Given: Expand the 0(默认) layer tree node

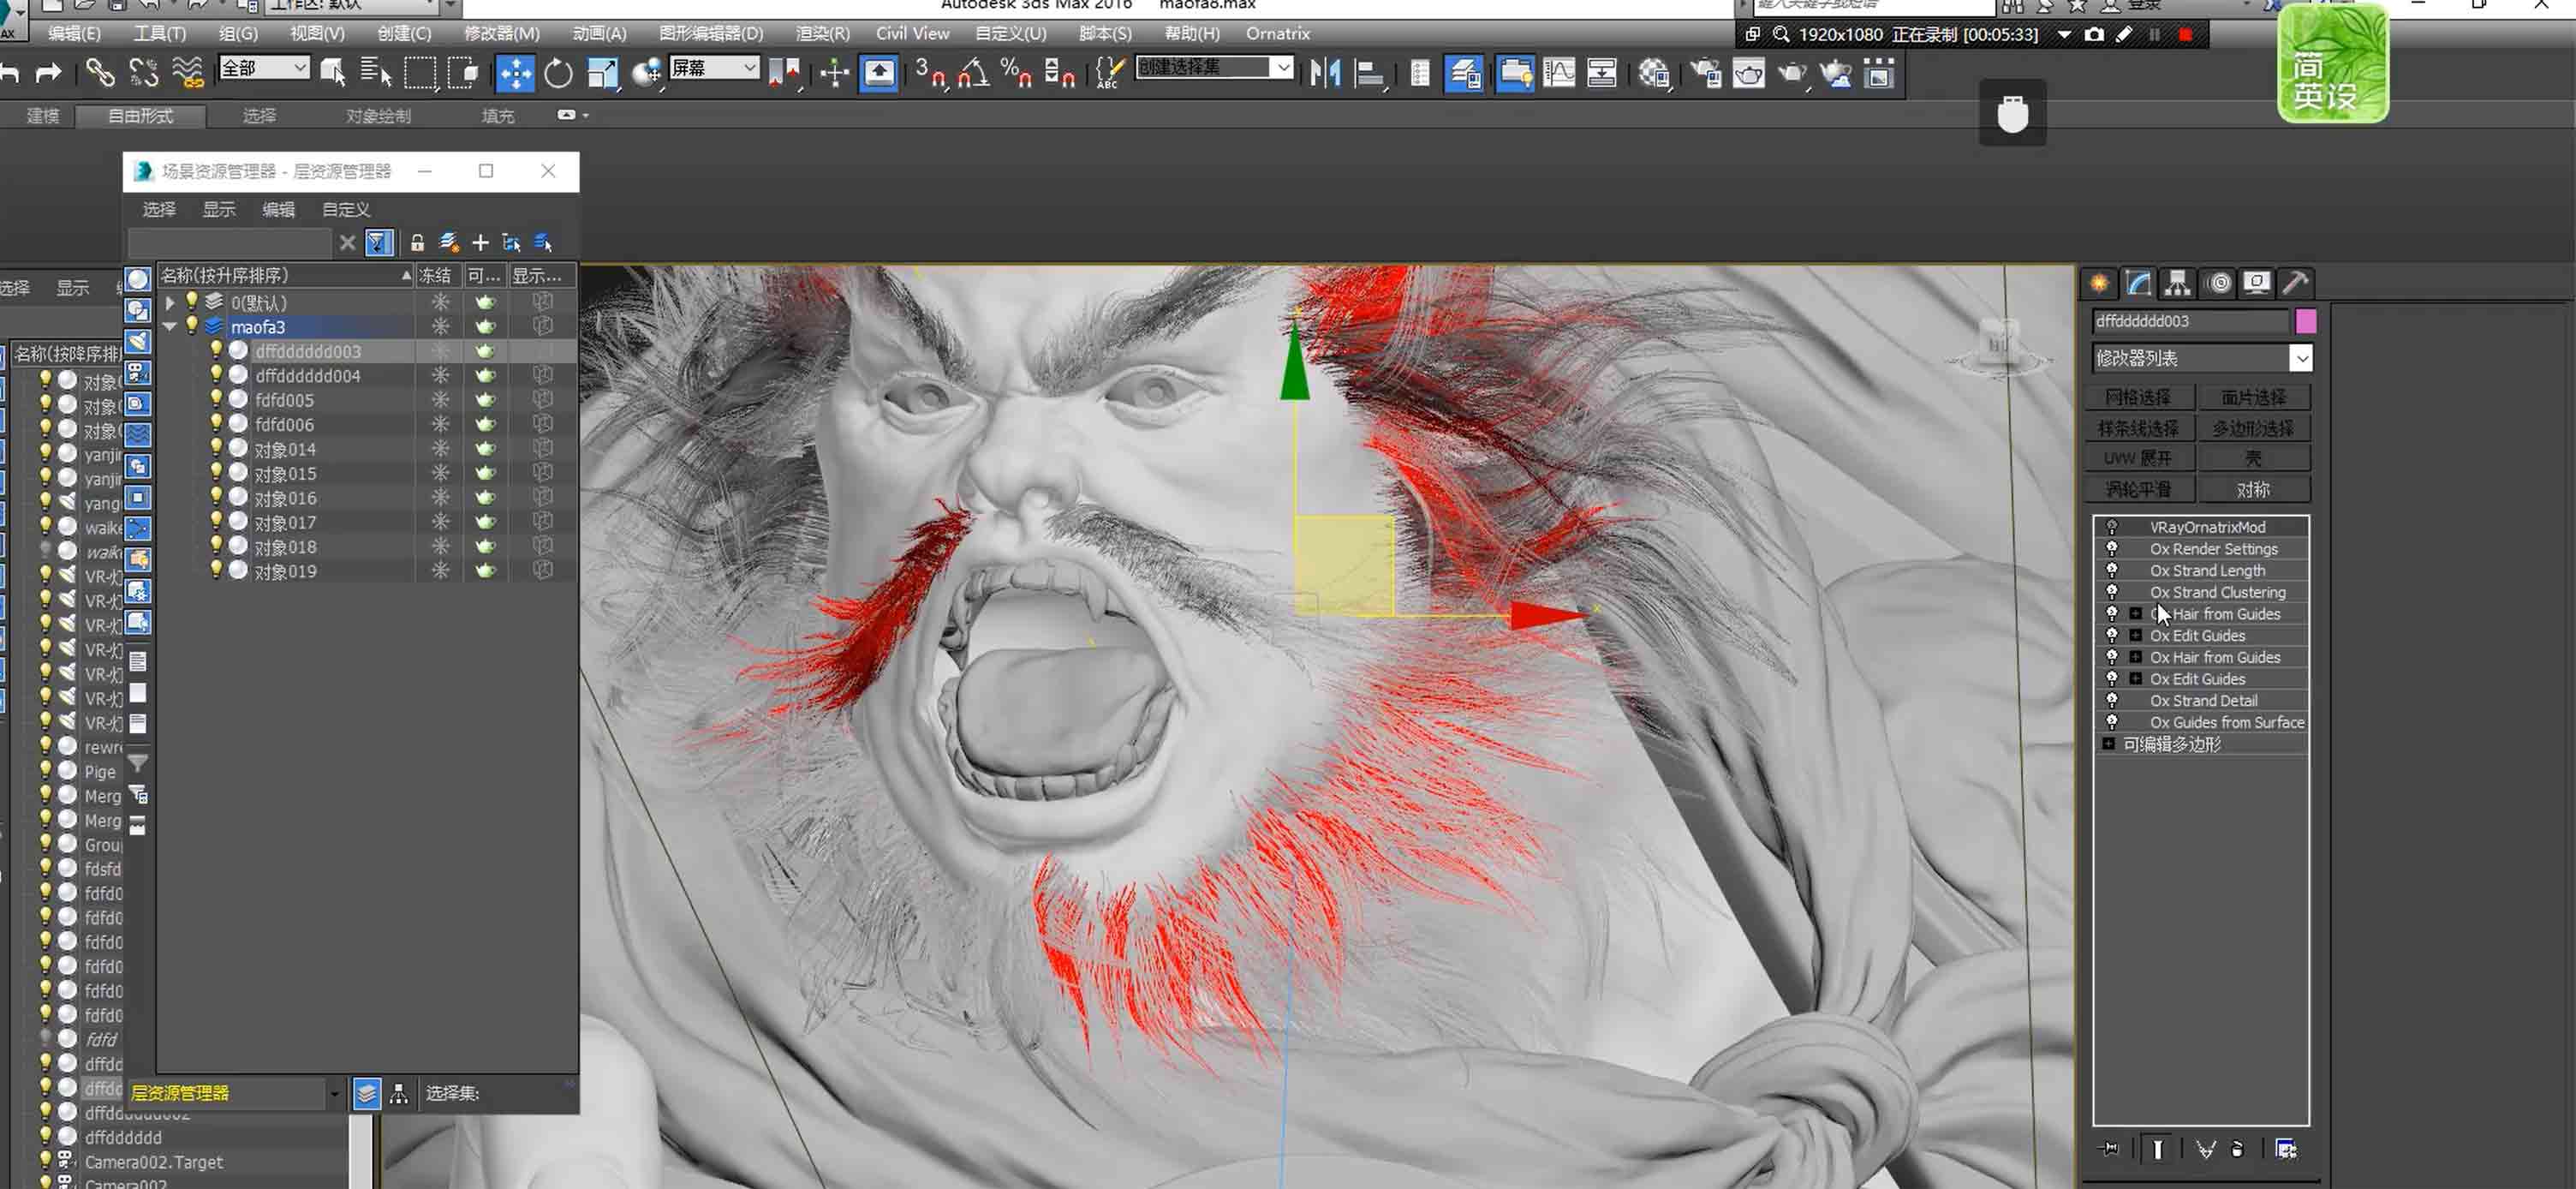Looking at the screenshot, I should click(x=170, y=302).
